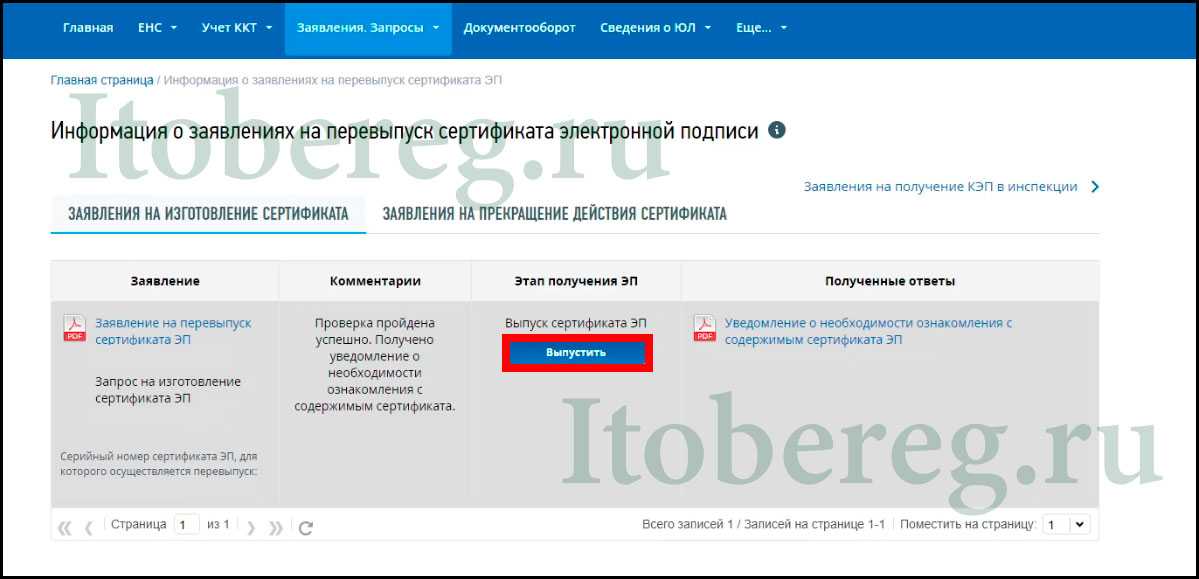Screen dimensions: 1199x579
Task: Click Проверка пройдена успешно comment text
Action: [375, 364]
